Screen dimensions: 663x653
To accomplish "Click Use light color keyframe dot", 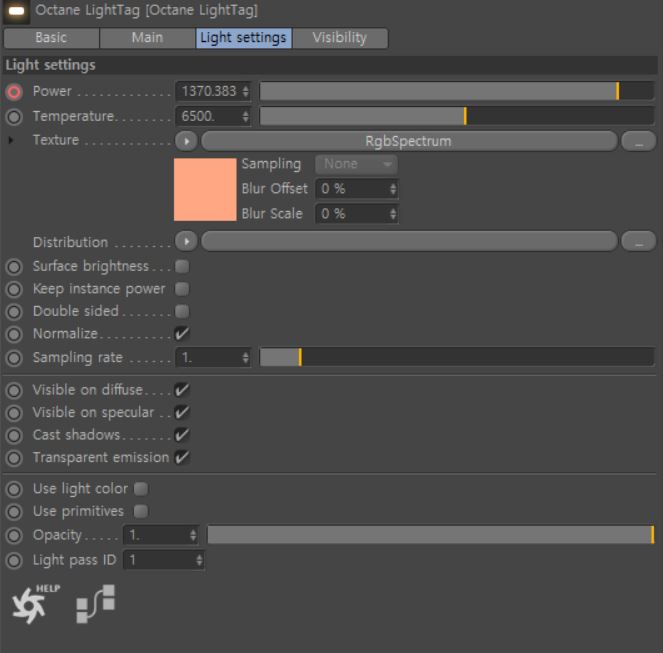I will [14, 489].
